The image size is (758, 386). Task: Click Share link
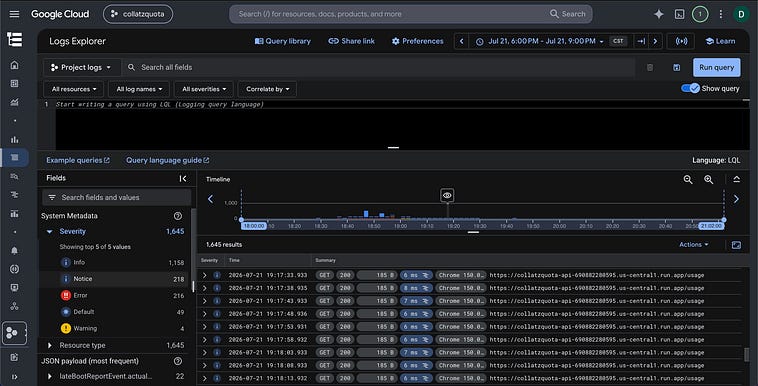pyautogui.click(x=351, y=41)
